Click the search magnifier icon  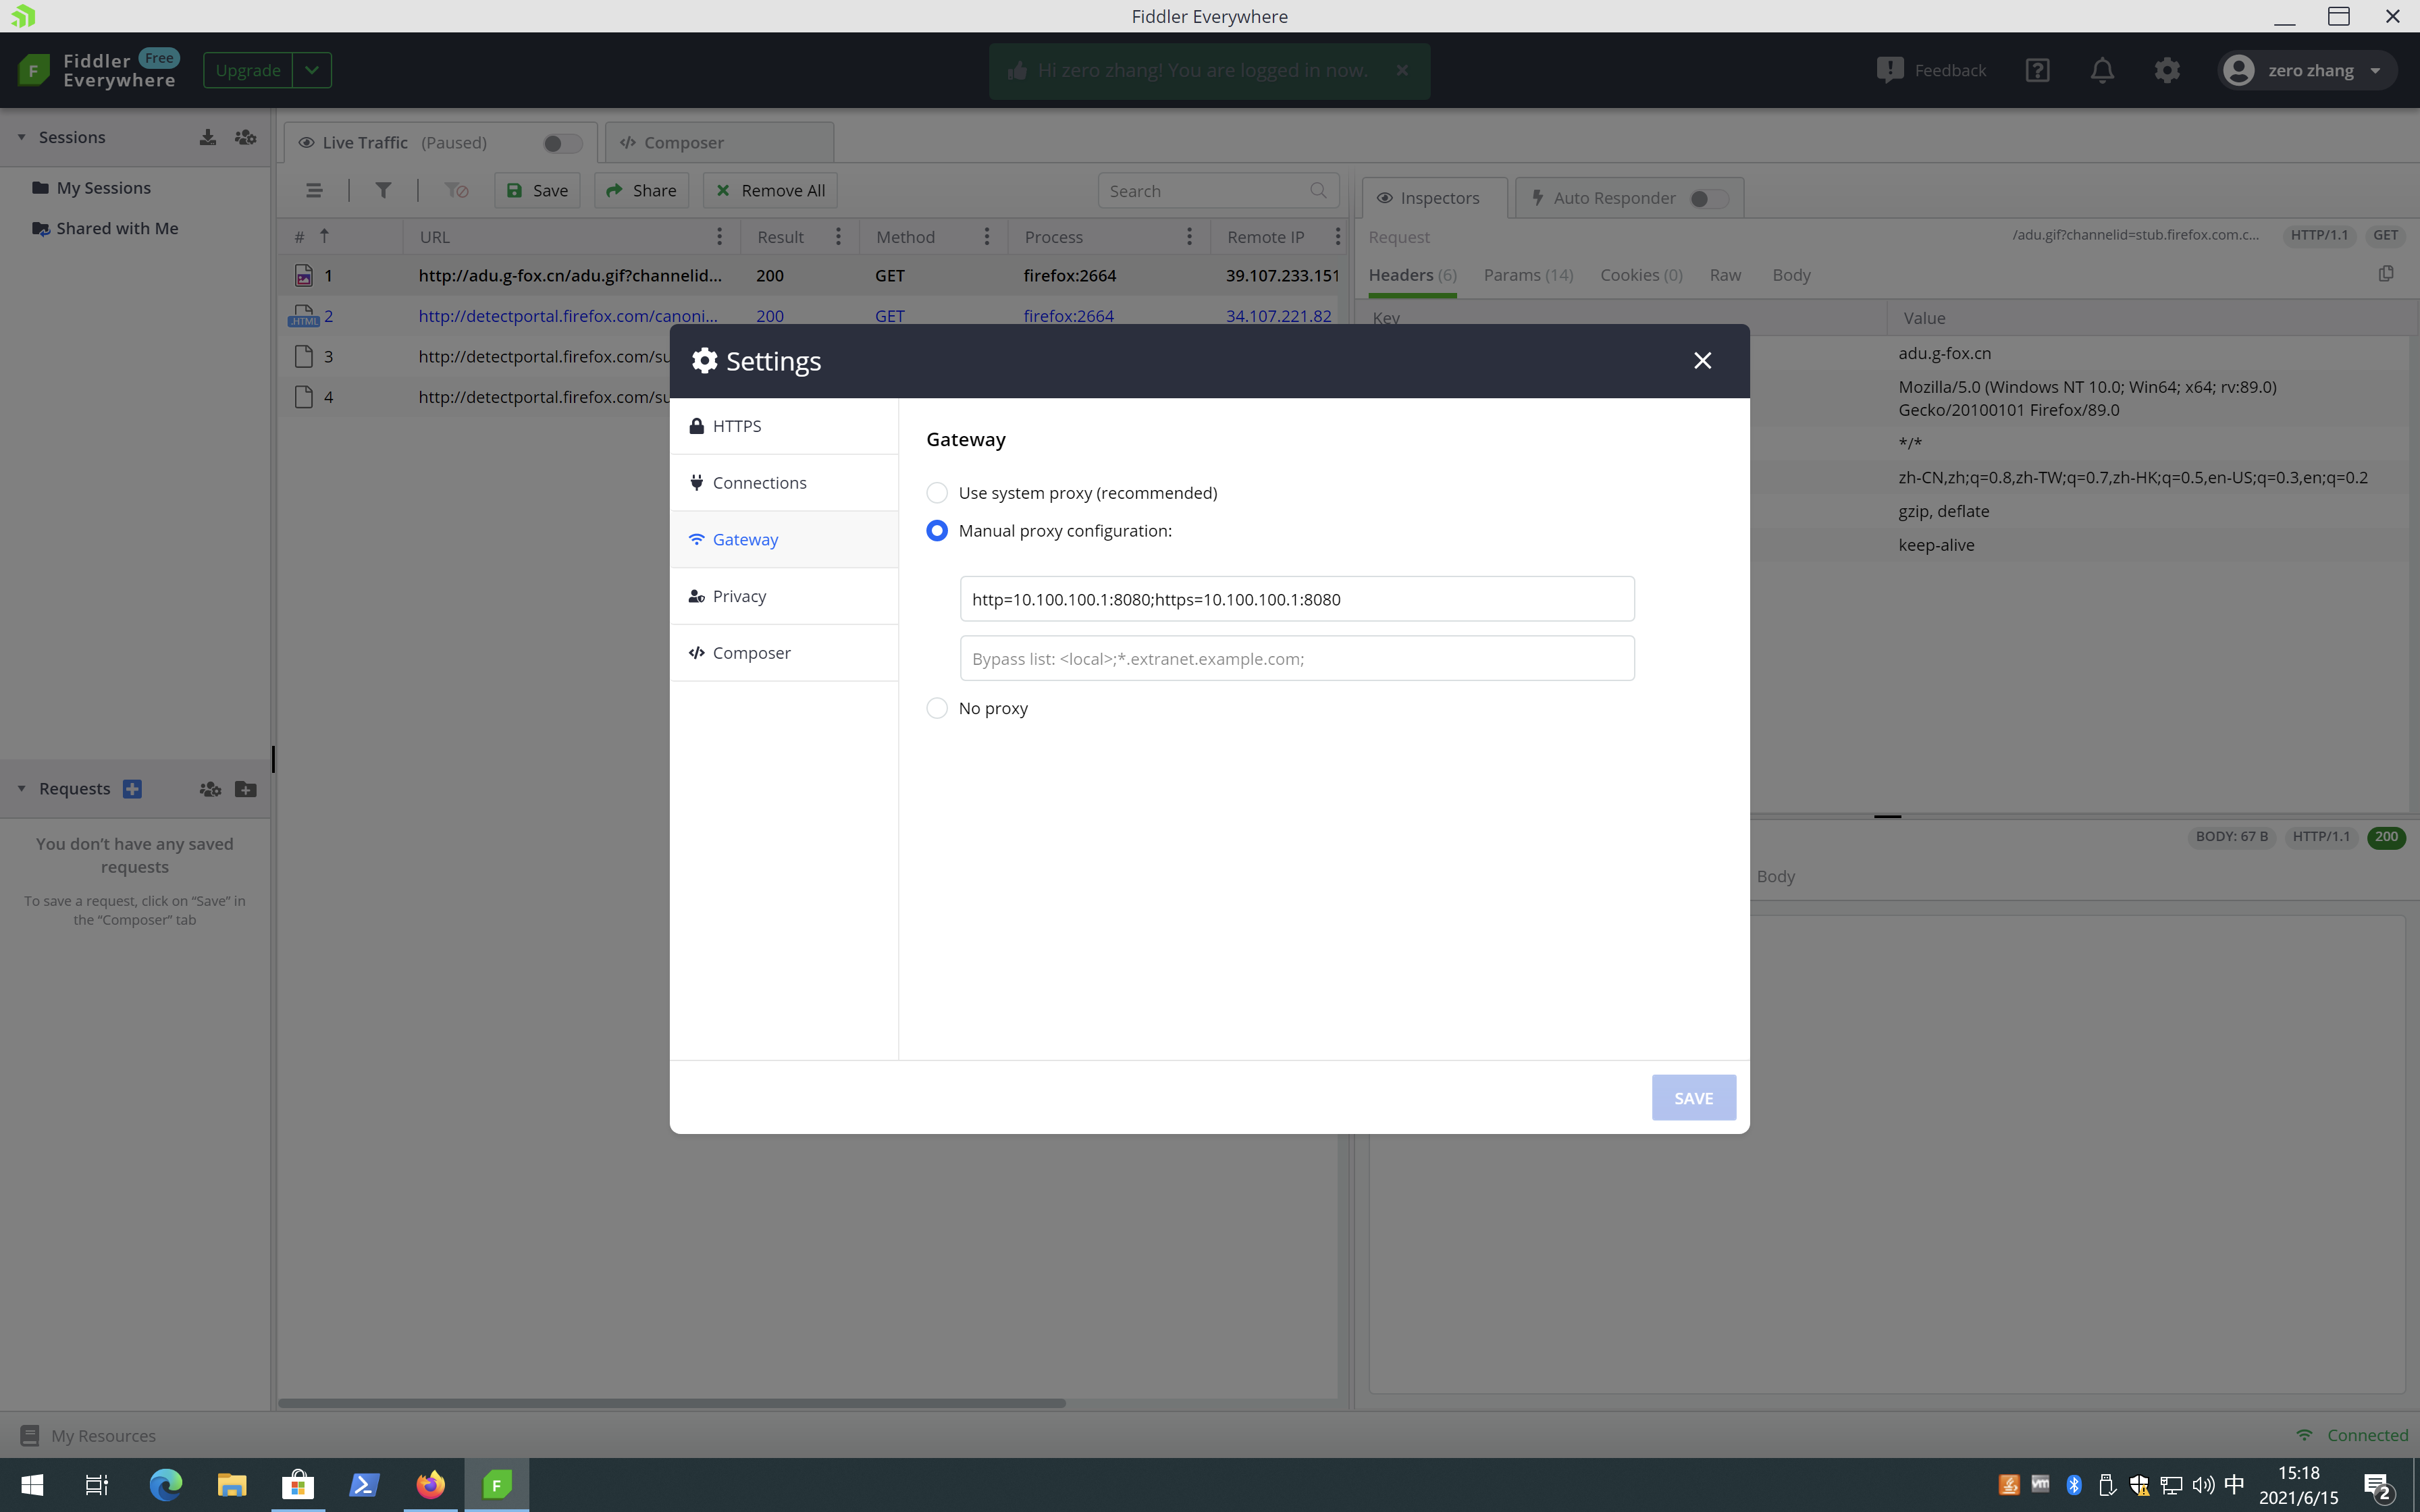[x=1318, y=190]
